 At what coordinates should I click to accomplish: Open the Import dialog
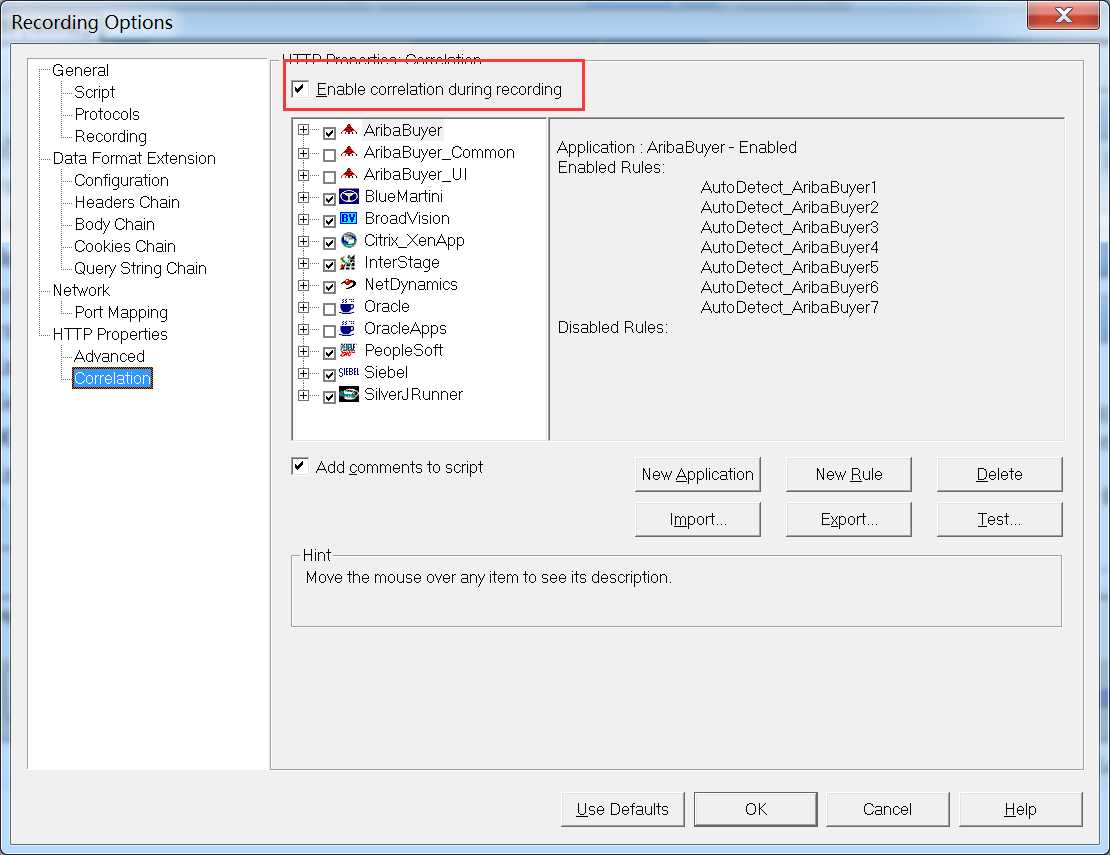click(697, 520)
